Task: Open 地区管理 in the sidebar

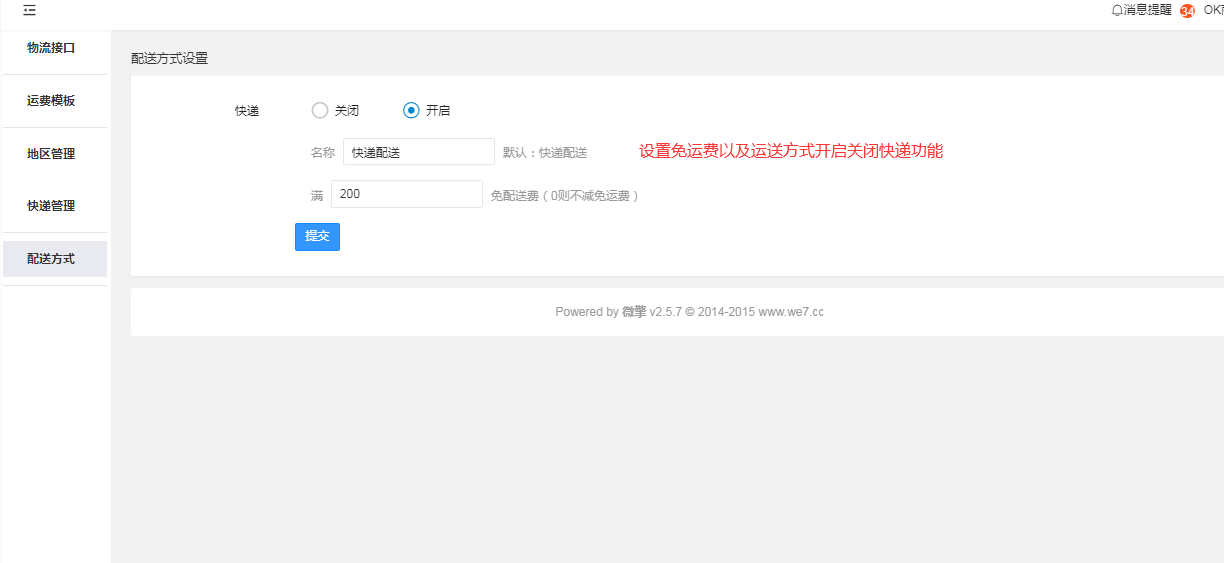Action: (51, 154)
